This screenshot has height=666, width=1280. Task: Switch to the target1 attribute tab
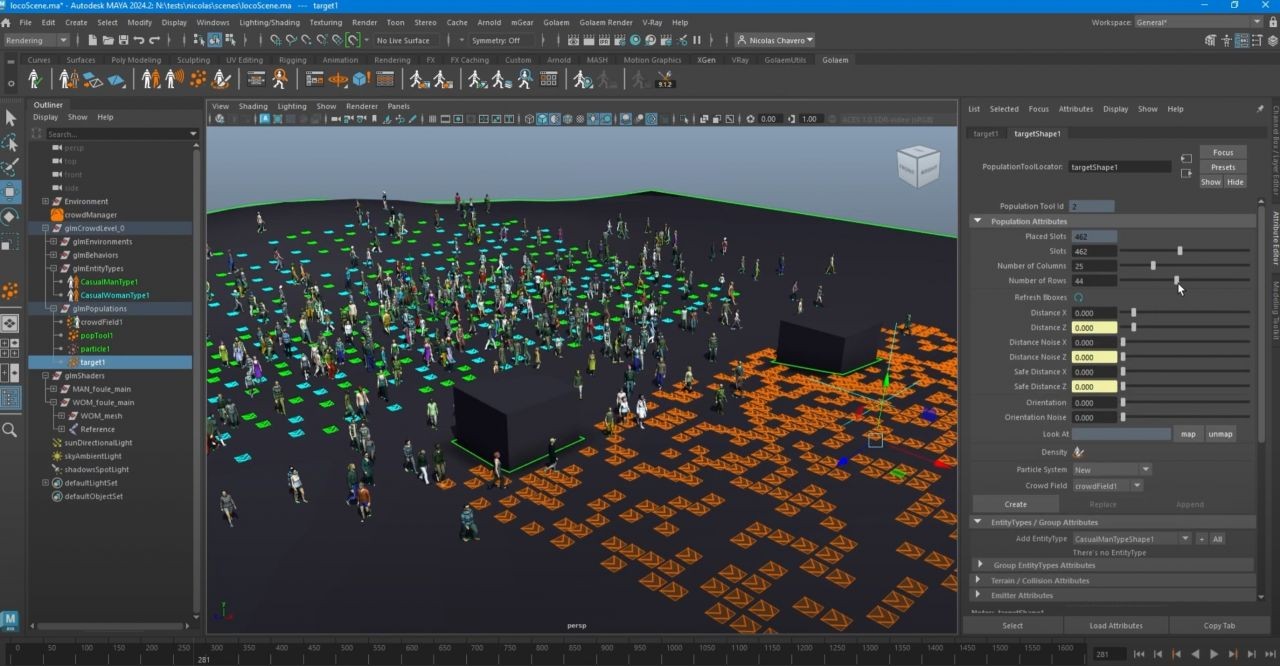pyautogui.click(x=986, y=133)
